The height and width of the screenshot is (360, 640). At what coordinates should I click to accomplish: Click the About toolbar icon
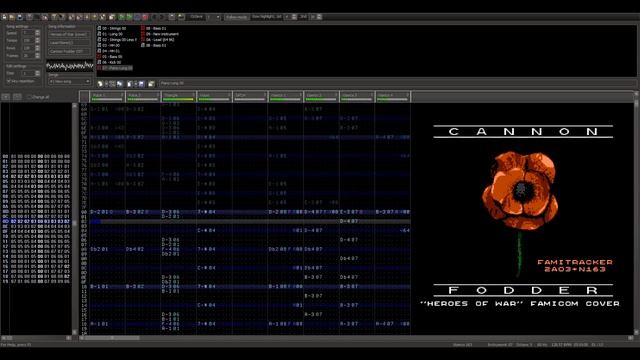[x=54, y=17]
